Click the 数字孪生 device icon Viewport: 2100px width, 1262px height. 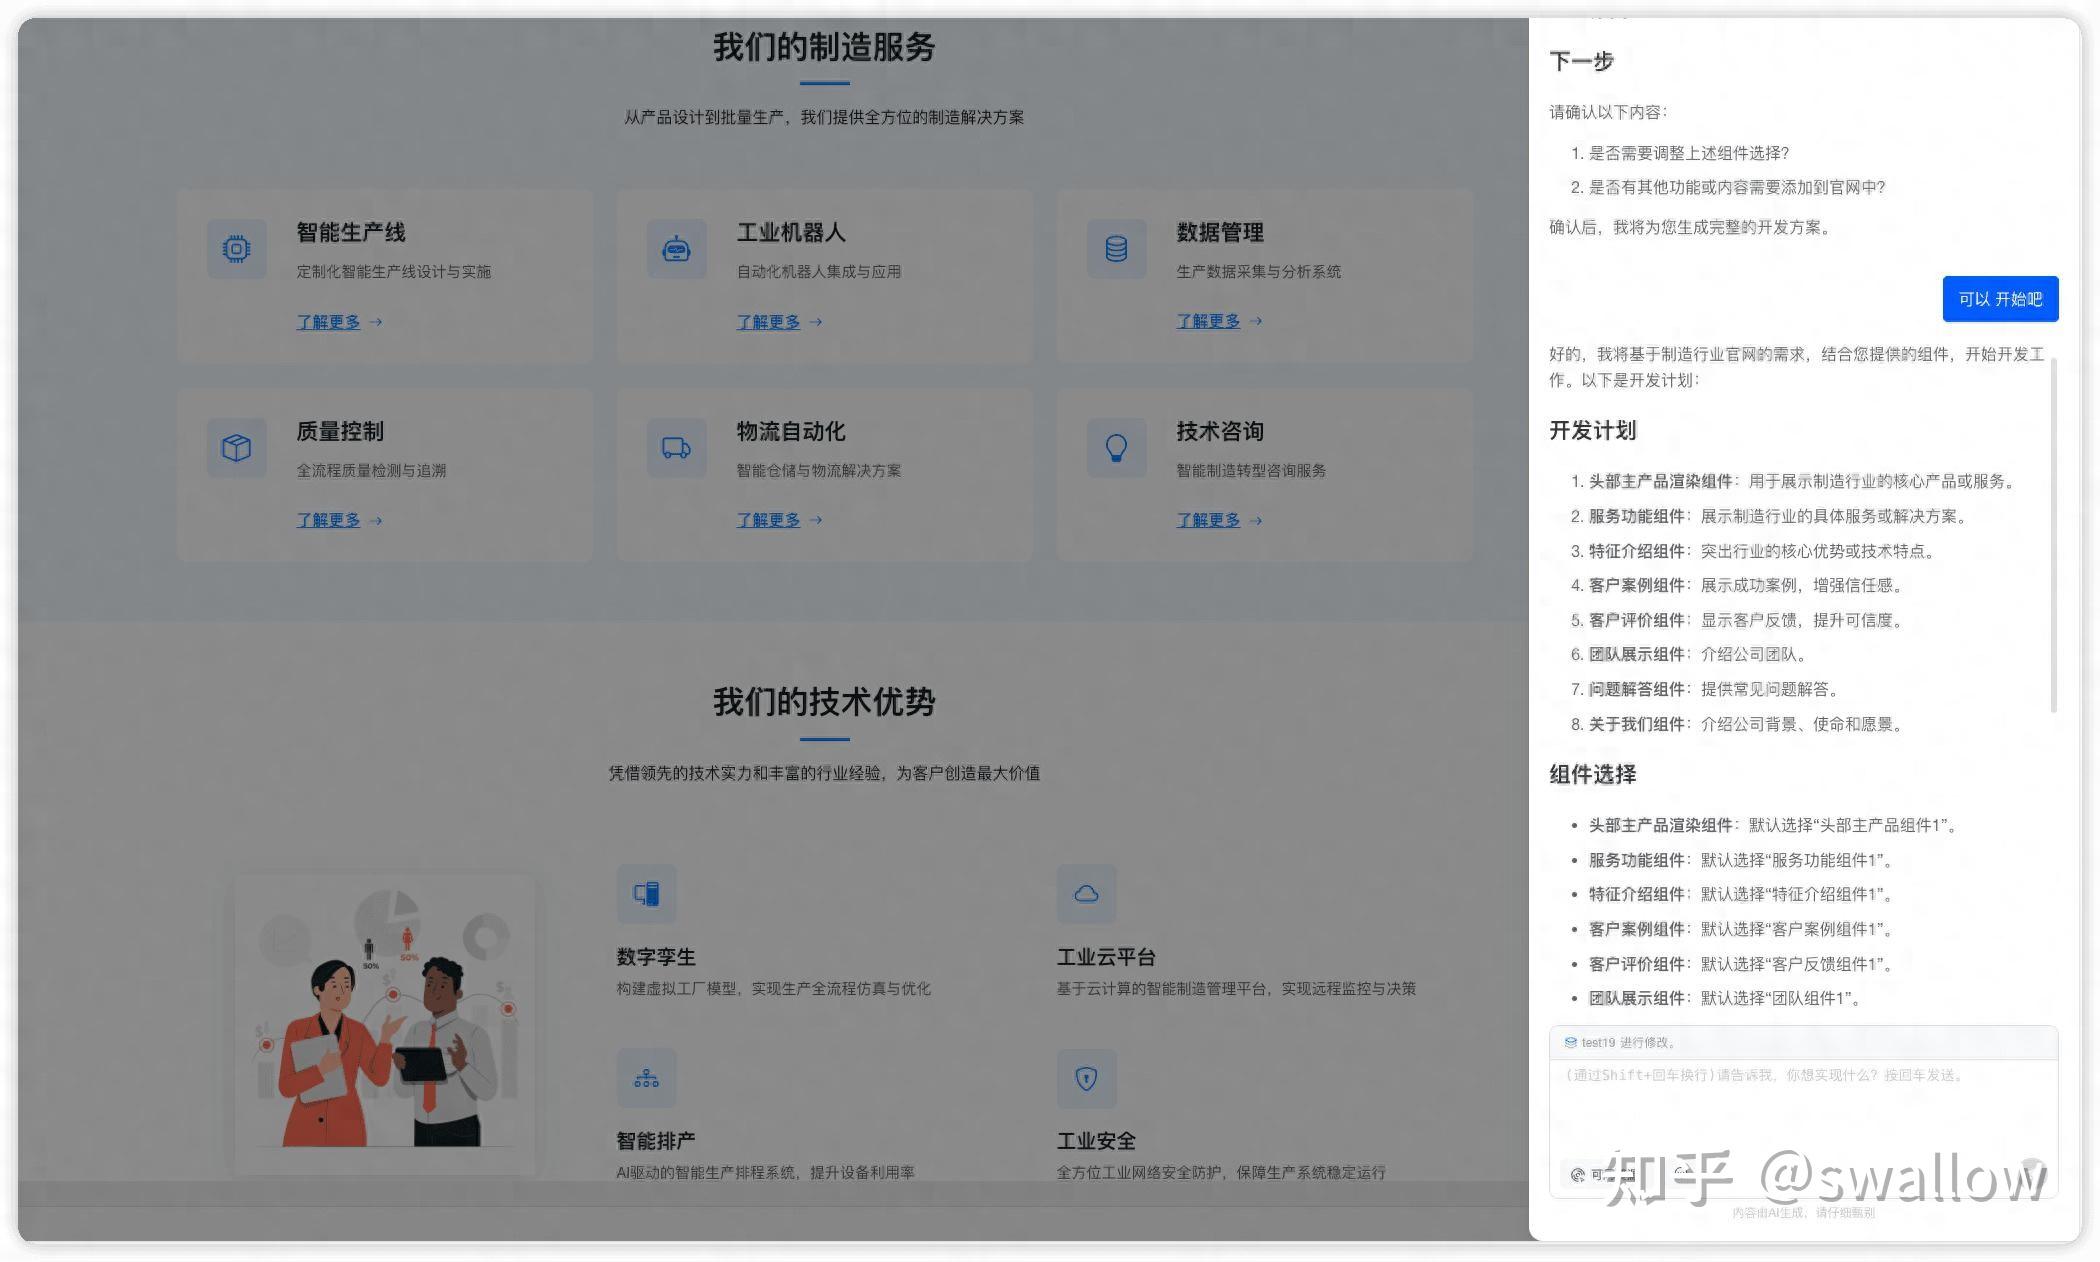pyautogui.click(x=646, y=893)
